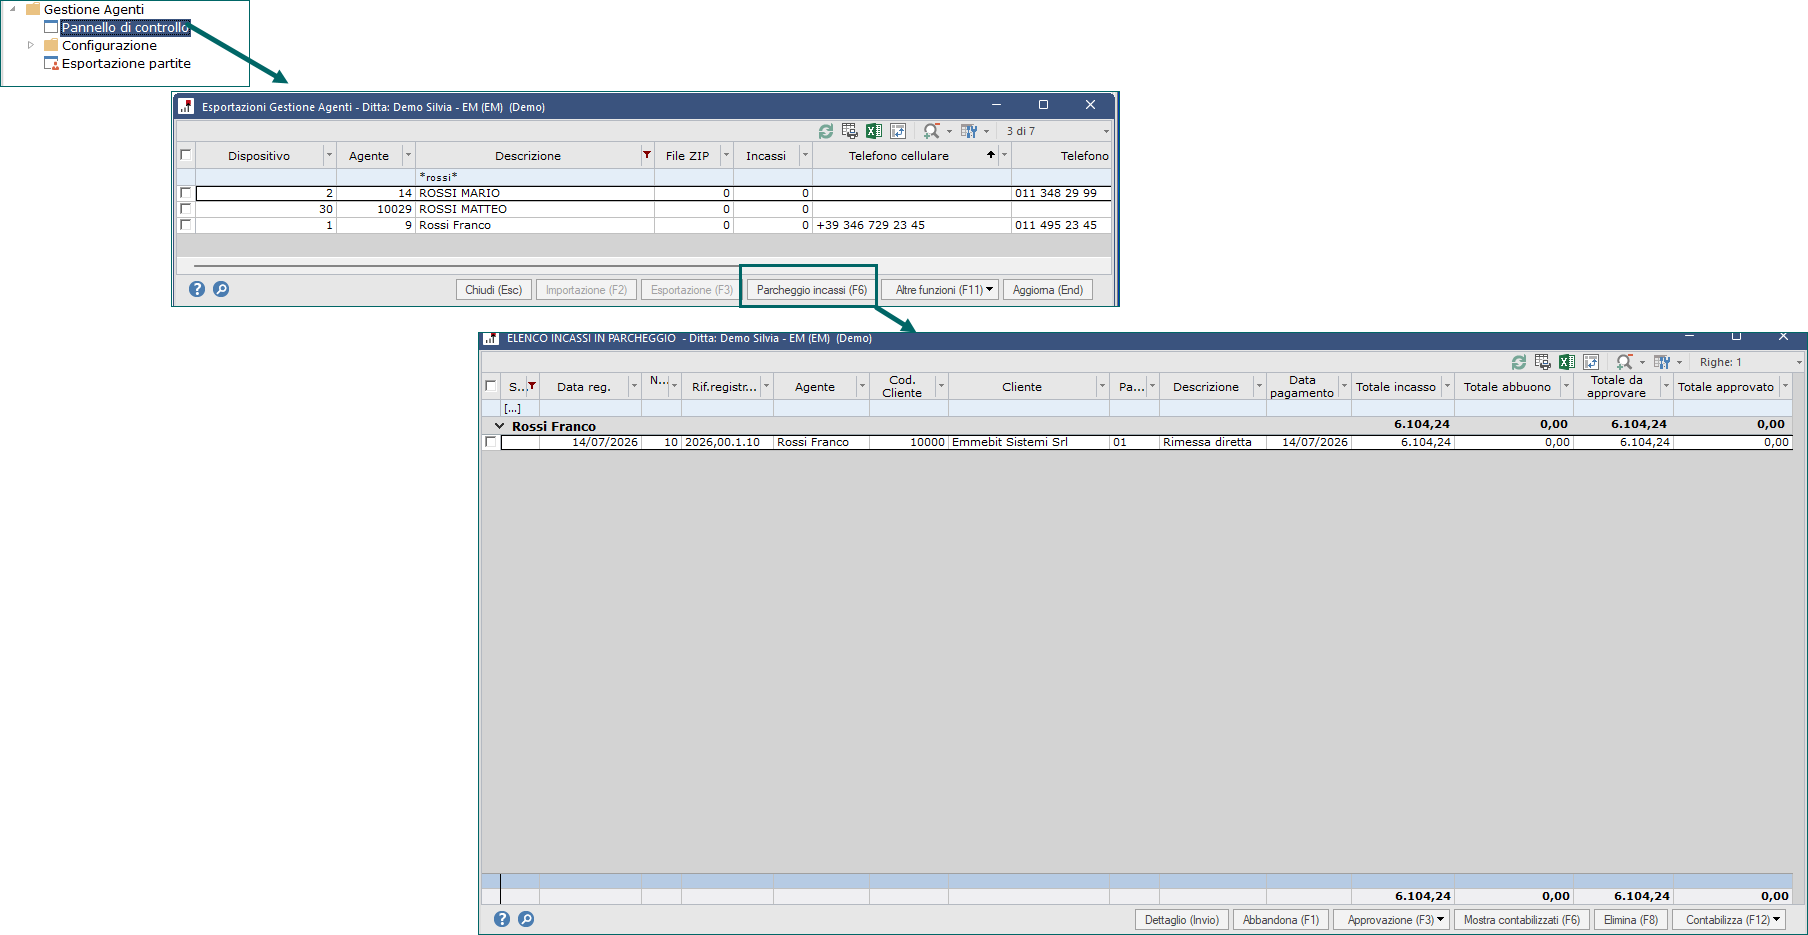Click Aggiorna (End) button

tap(1048, 290)
